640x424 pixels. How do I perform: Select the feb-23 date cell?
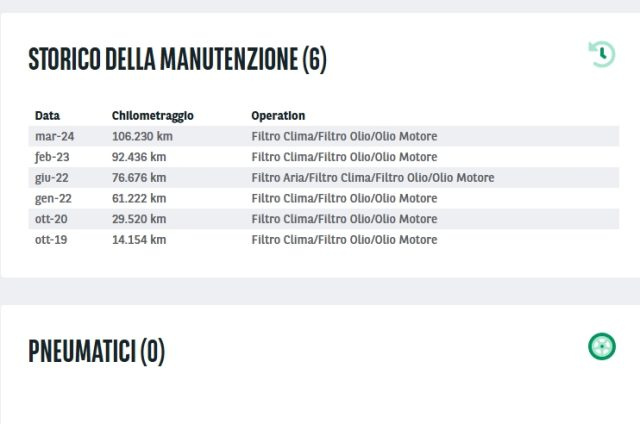pos(52,157)
